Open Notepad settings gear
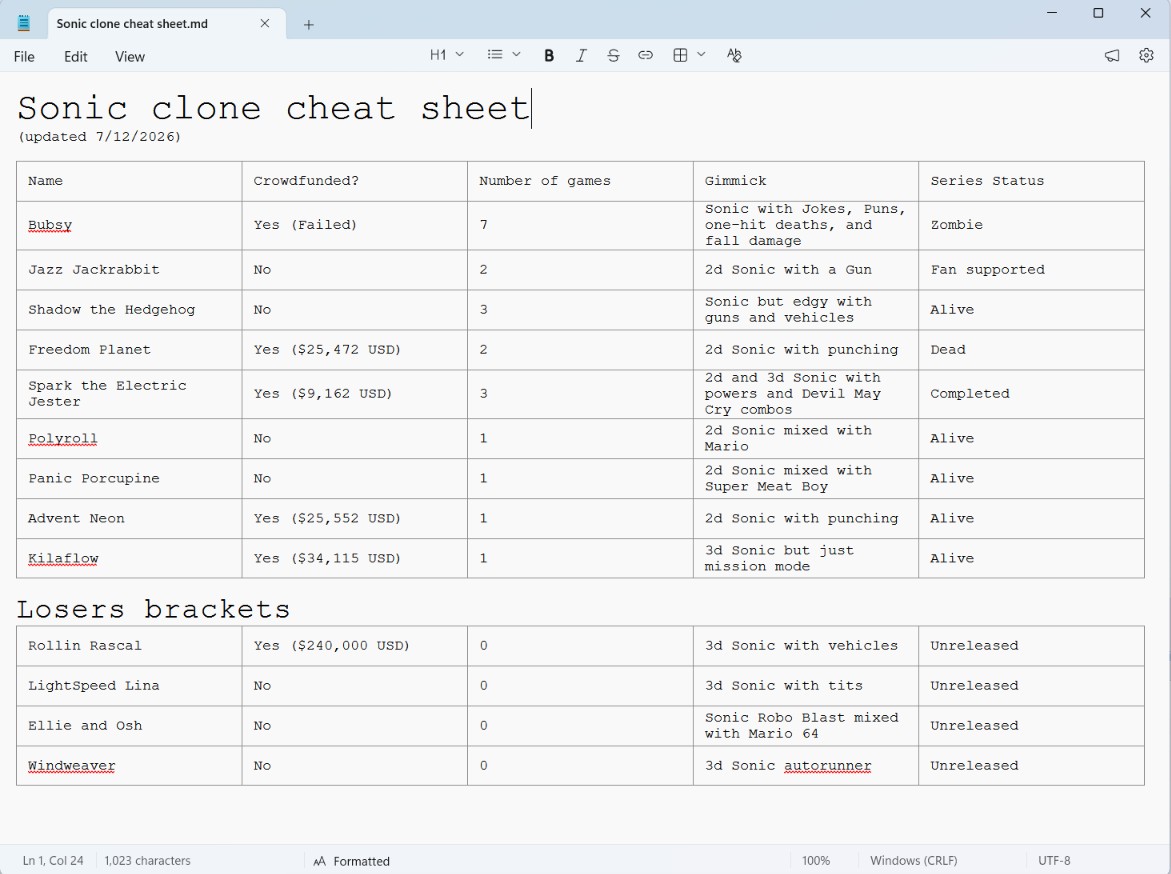The width and height of the screenshot is (1171, 874). point(1146,55)
